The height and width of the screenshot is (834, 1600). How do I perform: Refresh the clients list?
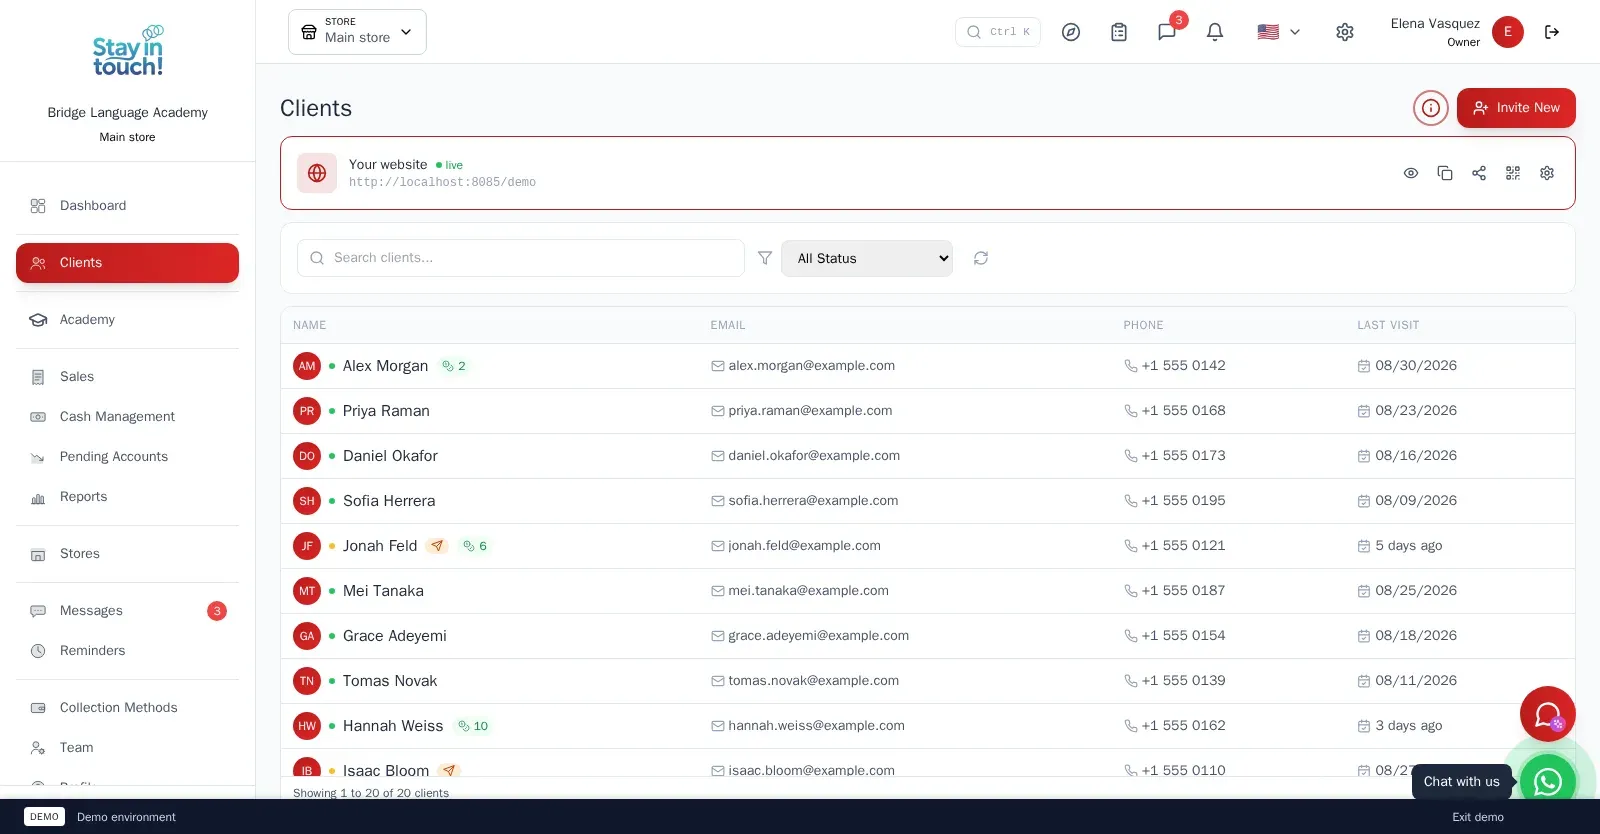point(981,258)
